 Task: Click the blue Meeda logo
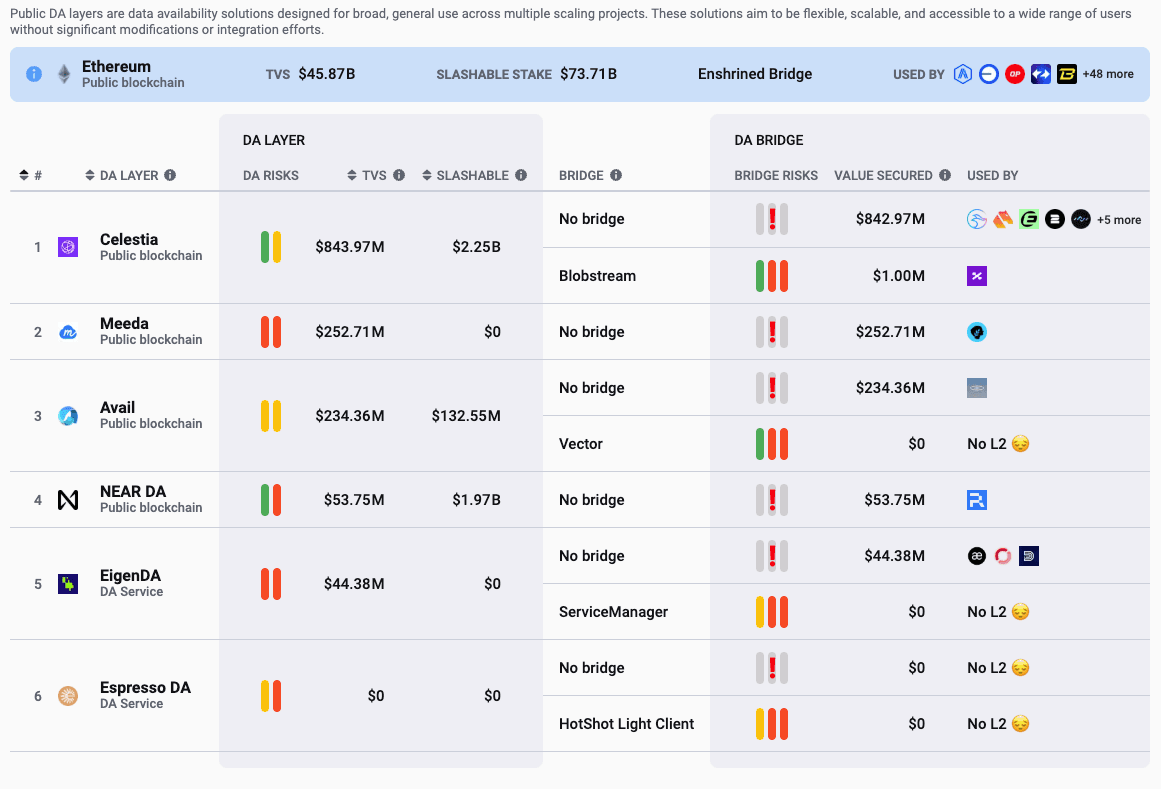68,332
